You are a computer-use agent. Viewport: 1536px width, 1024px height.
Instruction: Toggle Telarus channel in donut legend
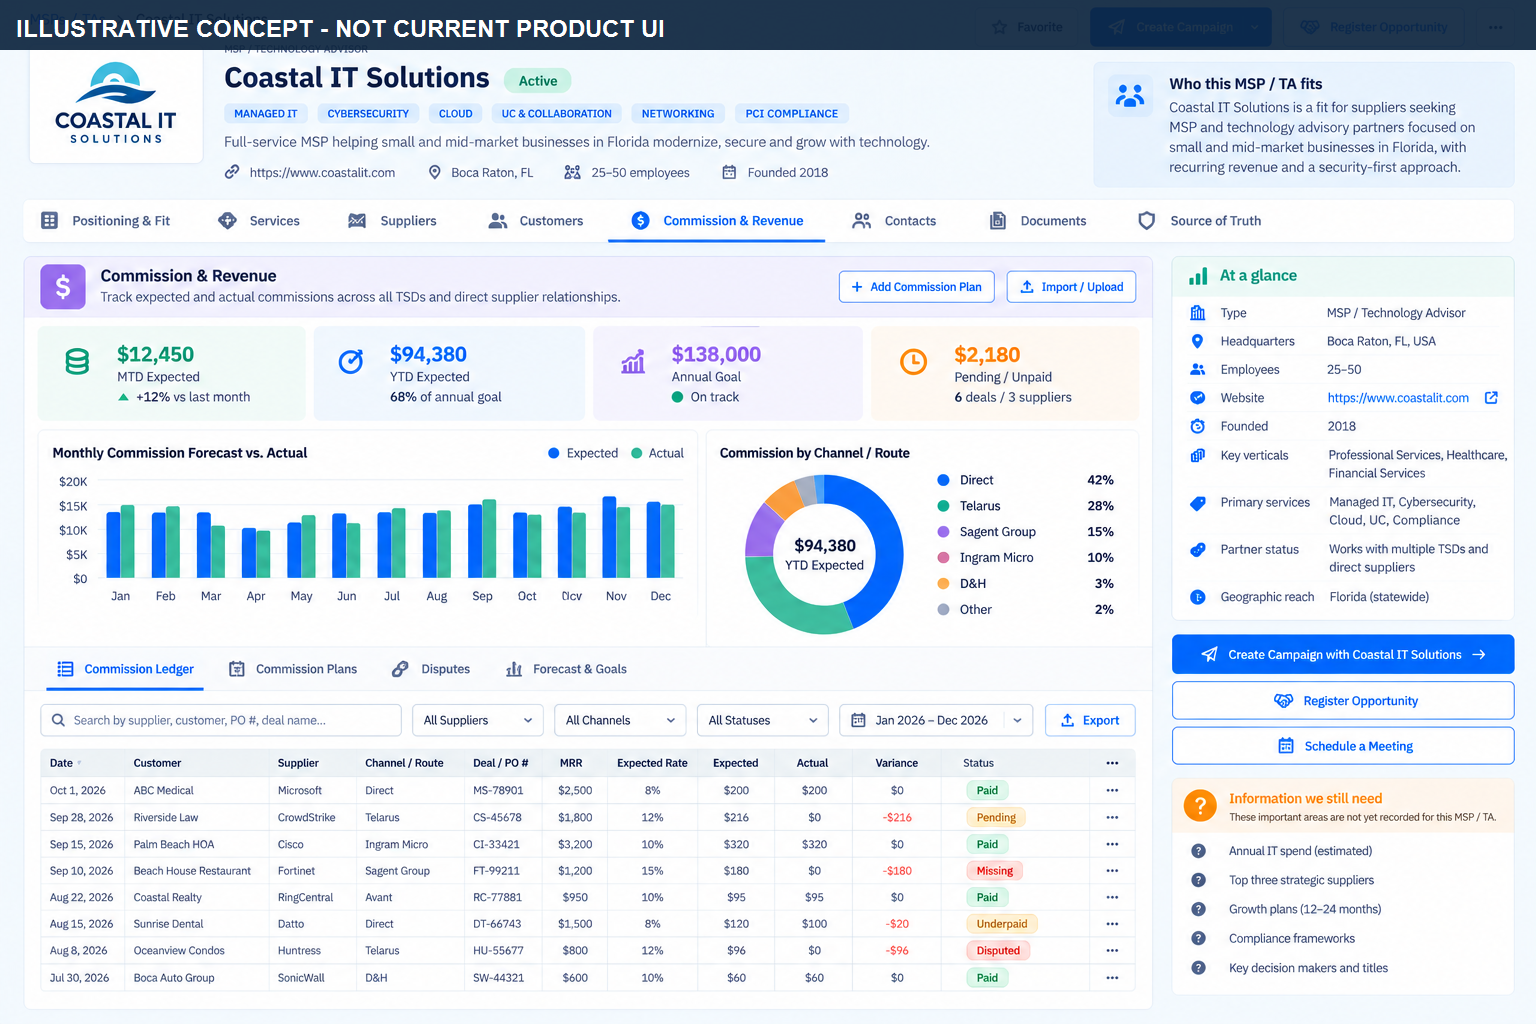coord(968,506)
